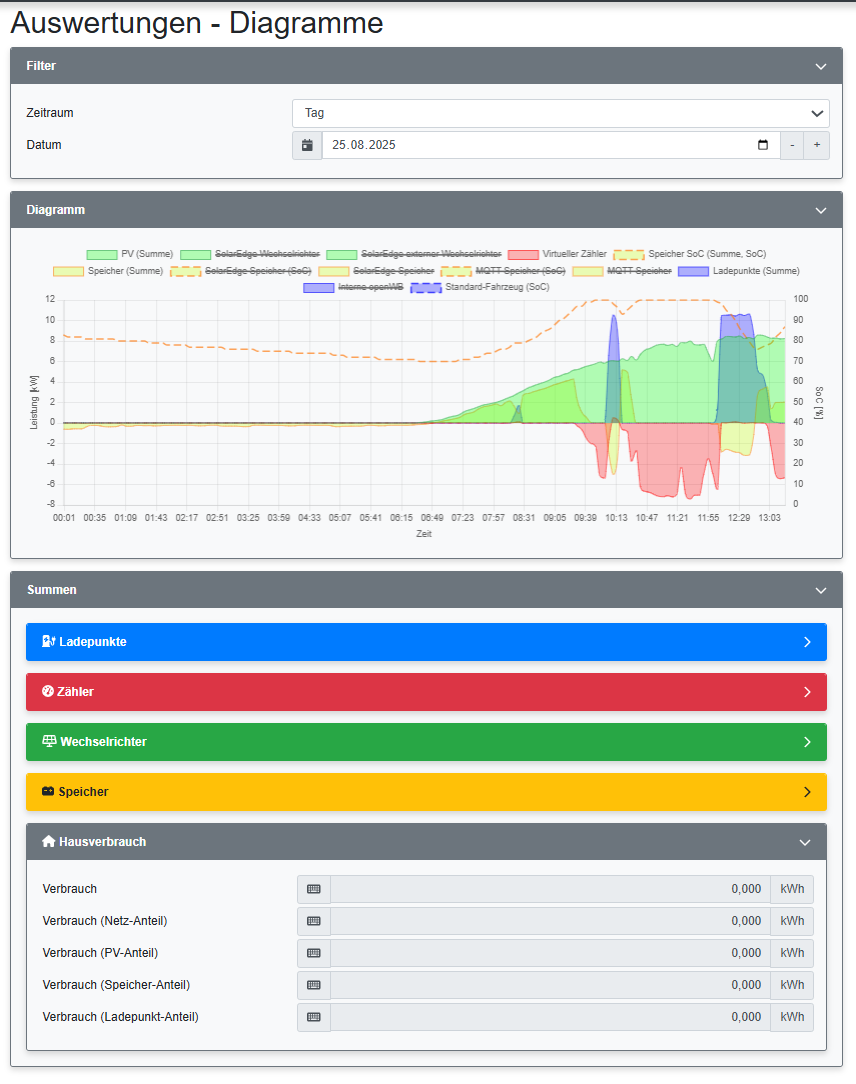The width and height of the screenshot is (856, 1084).
Task: Click inside the Datum date input field
Action: coord(500,145)
